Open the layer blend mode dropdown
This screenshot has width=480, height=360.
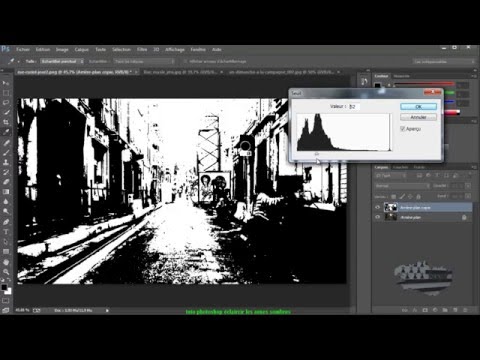[x=402, y=186]
